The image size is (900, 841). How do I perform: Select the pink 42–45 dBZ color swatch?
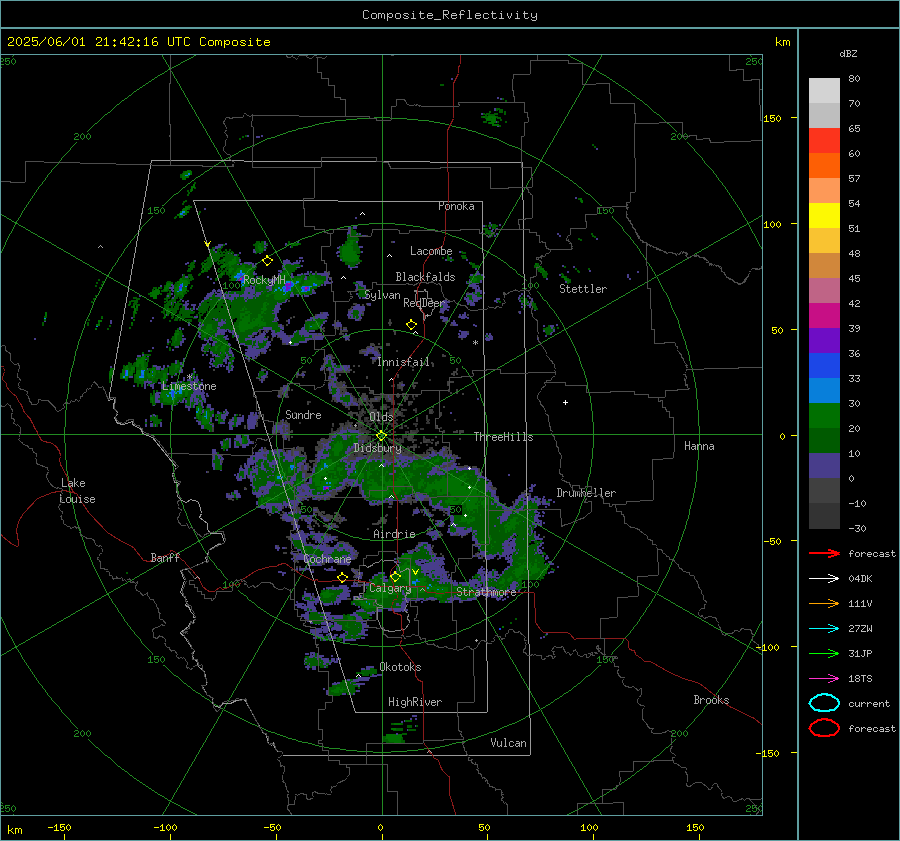pos(824,291)
